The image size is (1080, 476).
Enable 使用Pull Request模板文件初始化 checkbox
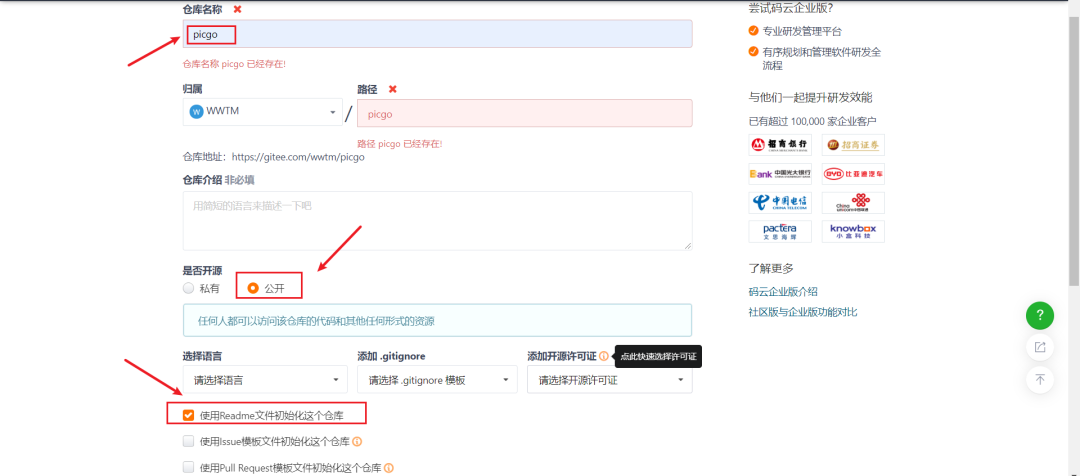click(x=188, y=468)
